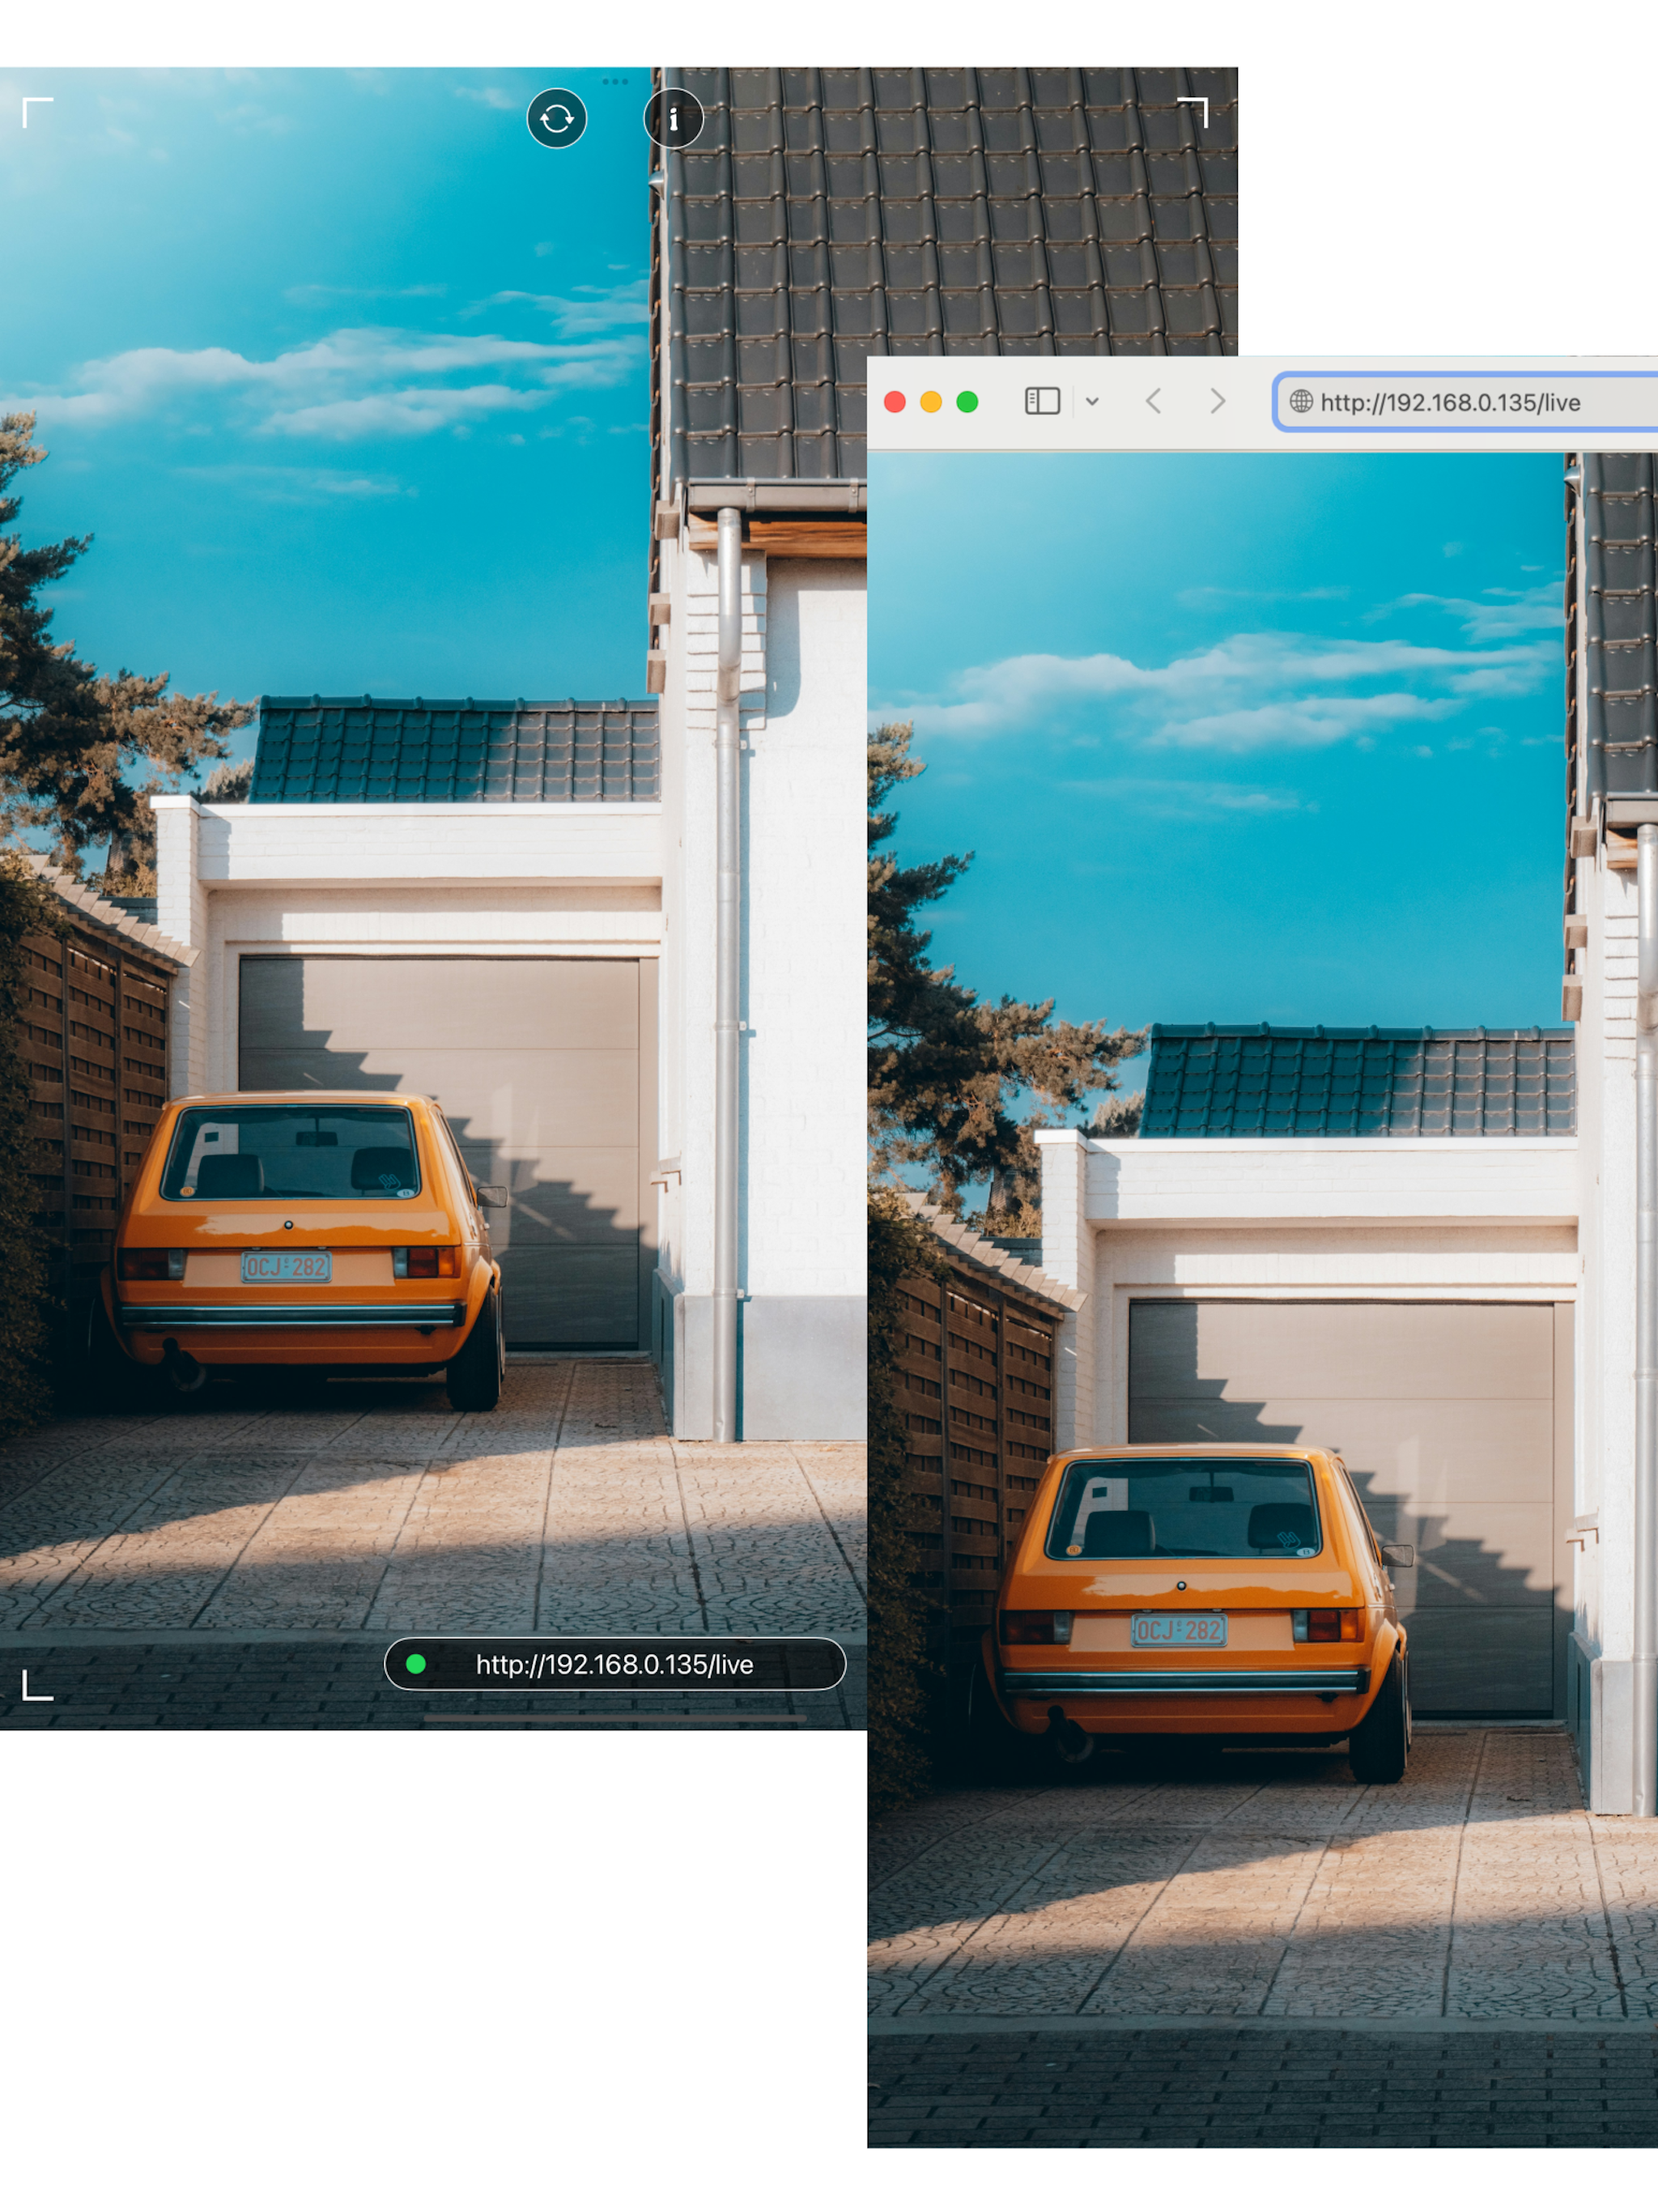Close the Safari window with red button
The image size is (1658, 2212).
coord(895,402)
